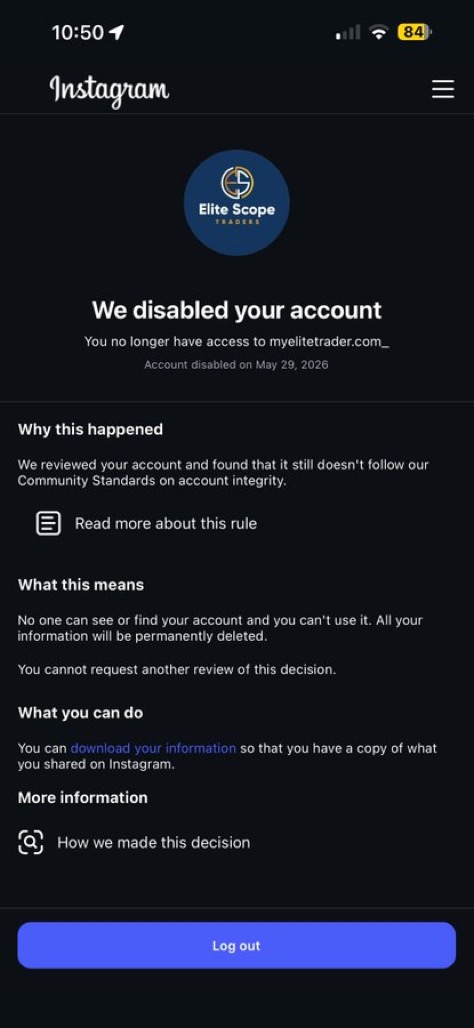The width and height of the screenshot is (474, 1028).
Task: Tap the What this means heading
Action: pos(81,585)
